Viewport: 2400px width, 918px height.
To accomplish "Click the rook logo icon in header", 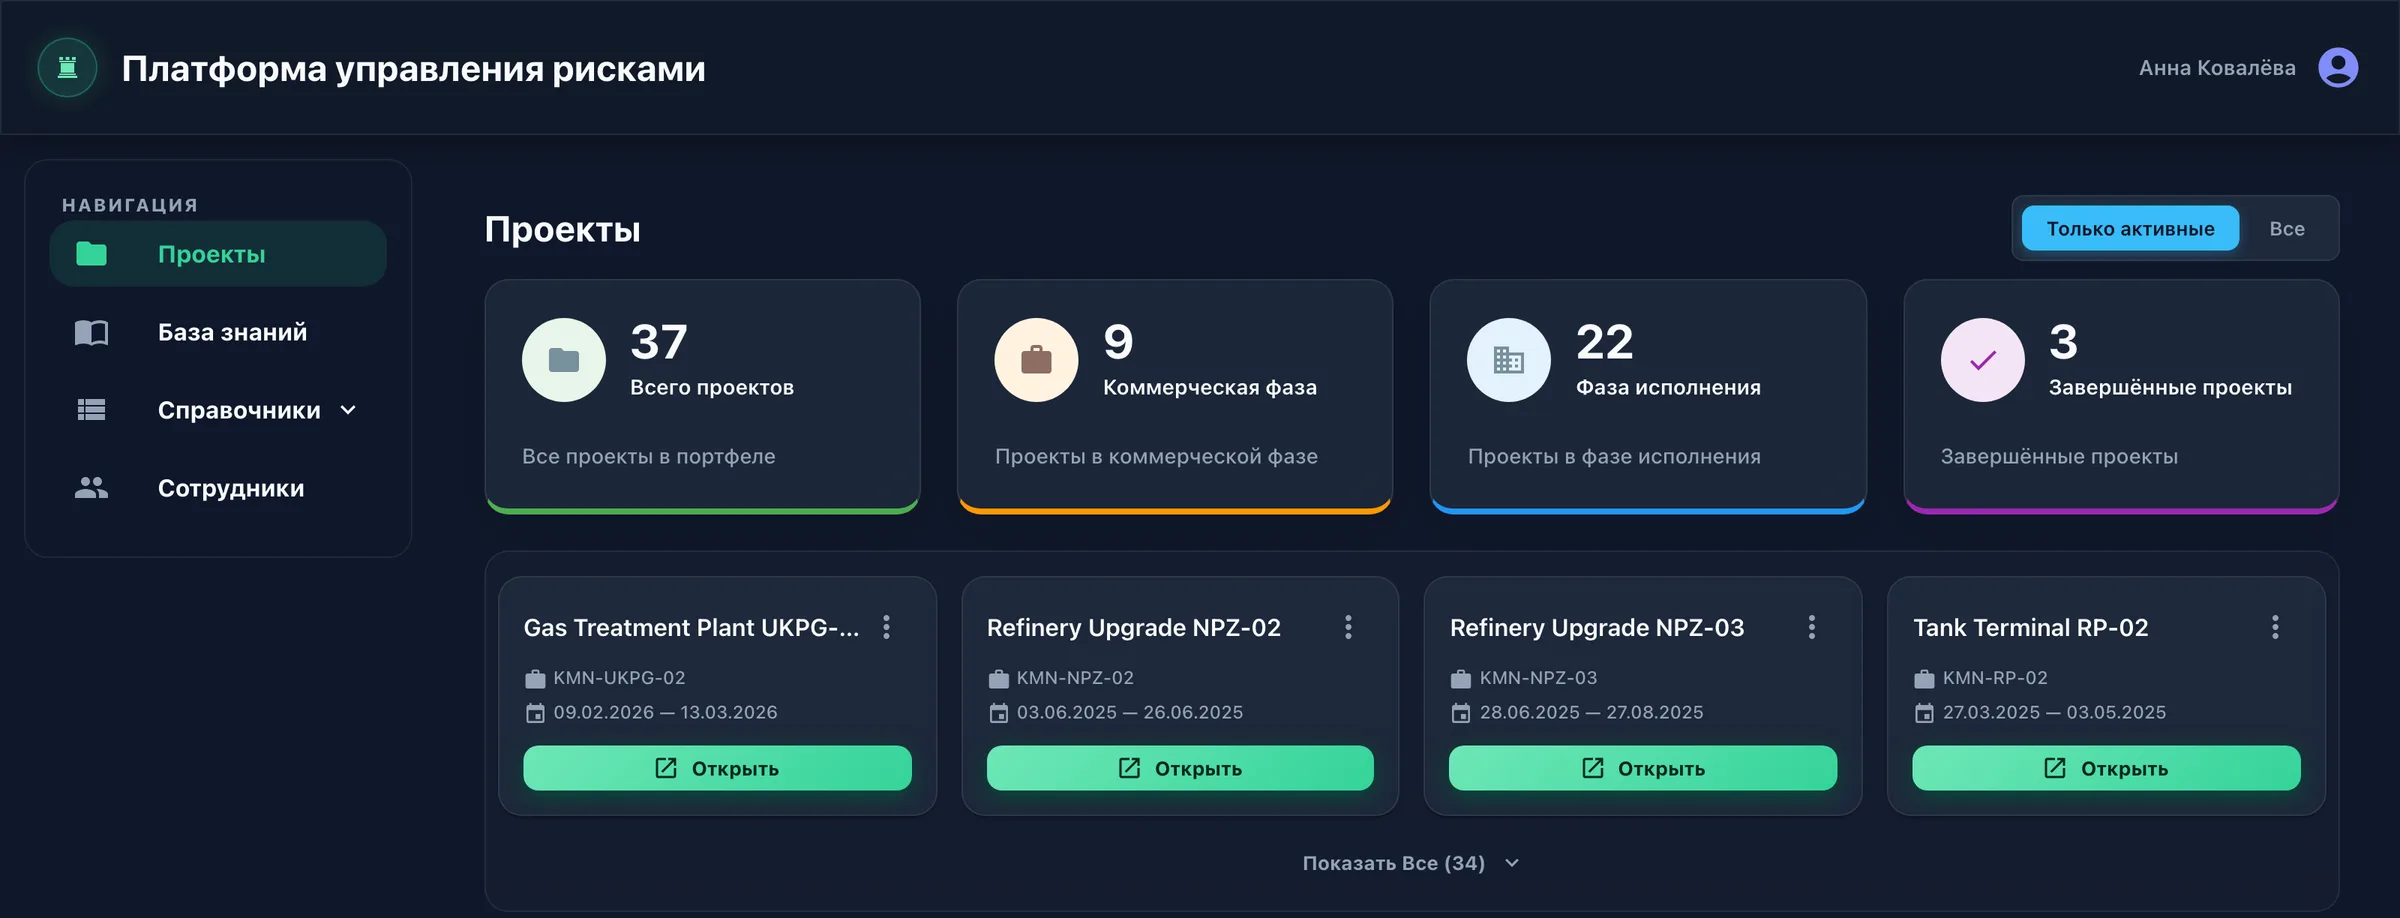I will [67, 68].
